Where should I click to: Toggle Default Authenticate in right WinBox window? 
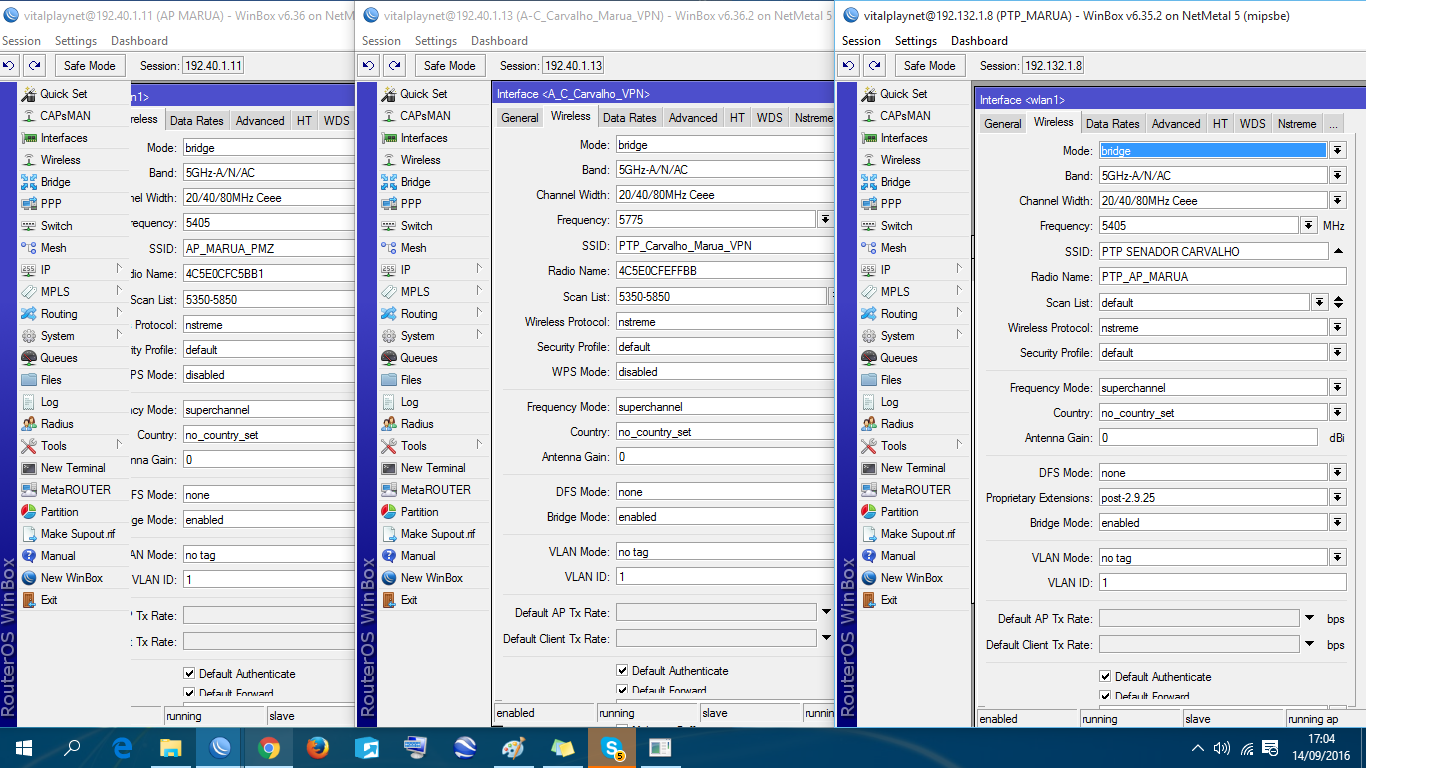(1105, 677)
